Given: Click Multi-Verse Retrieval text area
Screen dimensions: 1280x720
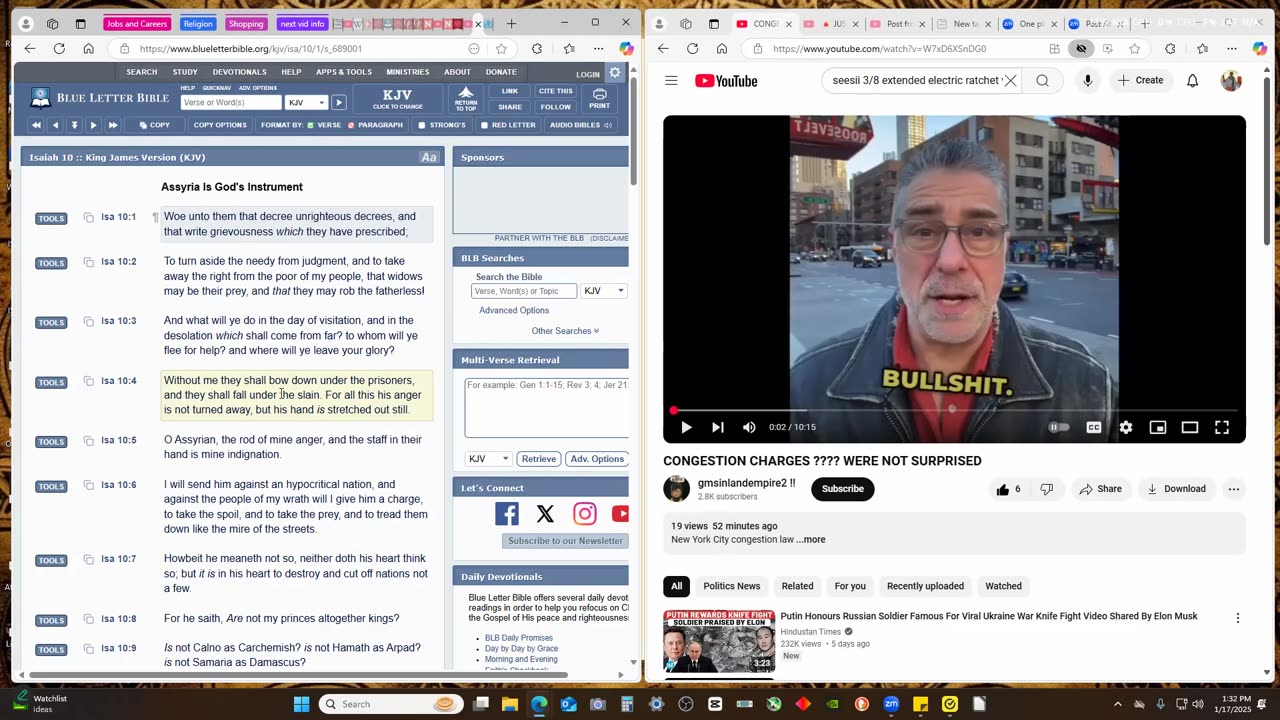Looking at the screenshot, I should coord(546,407).
